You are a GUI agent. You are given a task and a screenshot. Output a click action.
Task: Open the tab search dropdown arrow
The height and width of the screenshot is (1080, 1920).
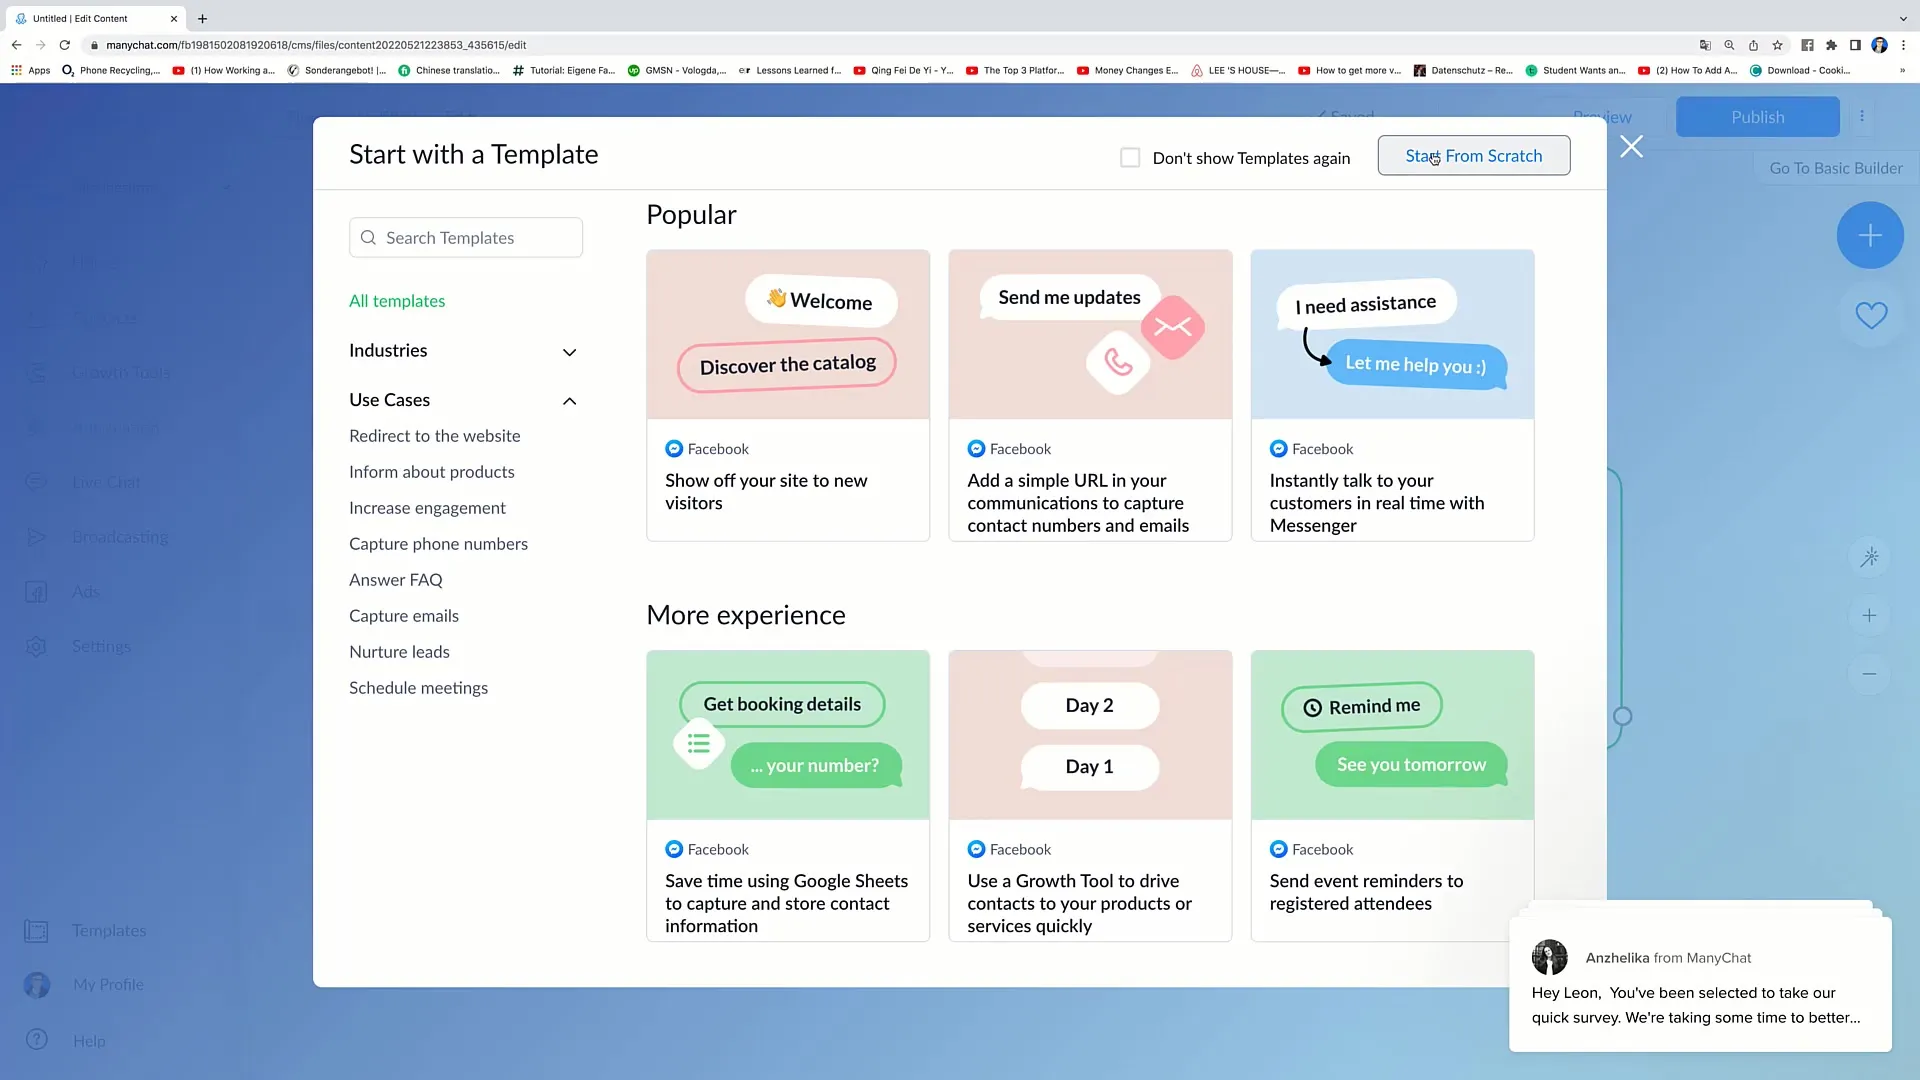tap(1902, 18)
